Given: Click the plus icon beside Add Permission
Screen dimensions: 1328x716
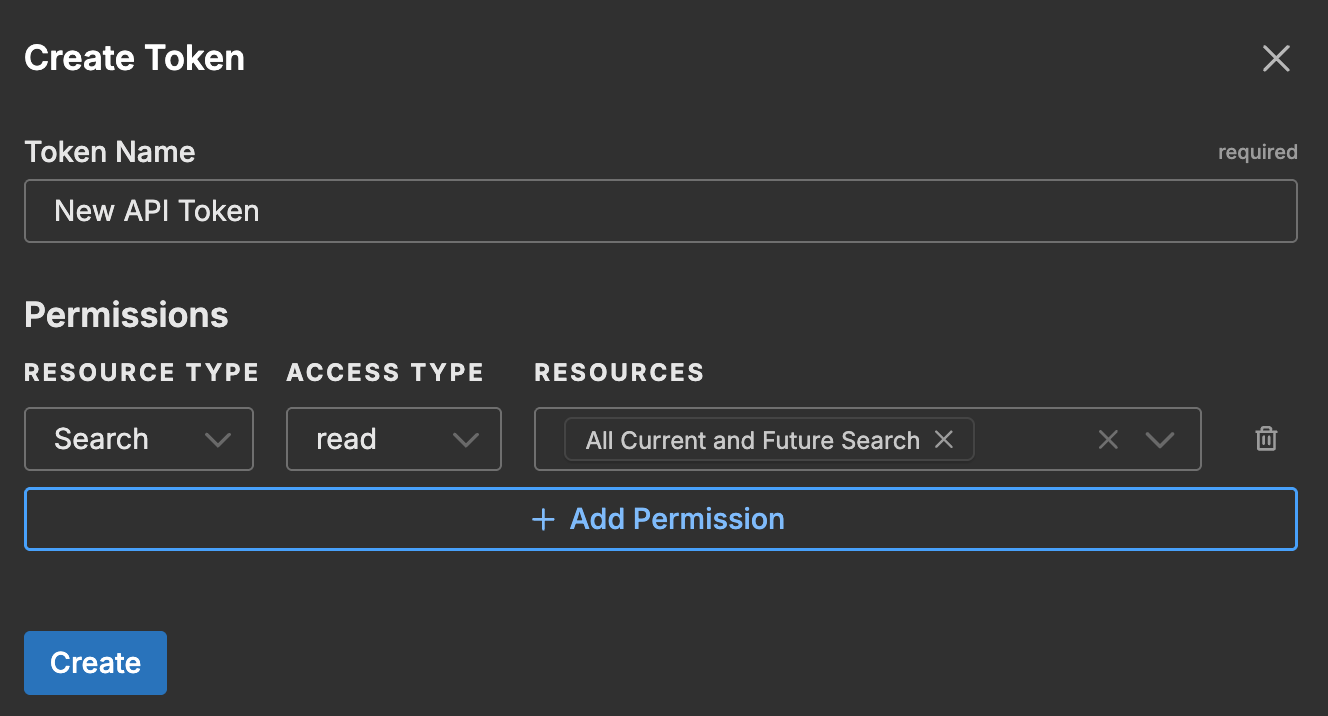Looking at the screenshot, I should click(x=543, y=519).
